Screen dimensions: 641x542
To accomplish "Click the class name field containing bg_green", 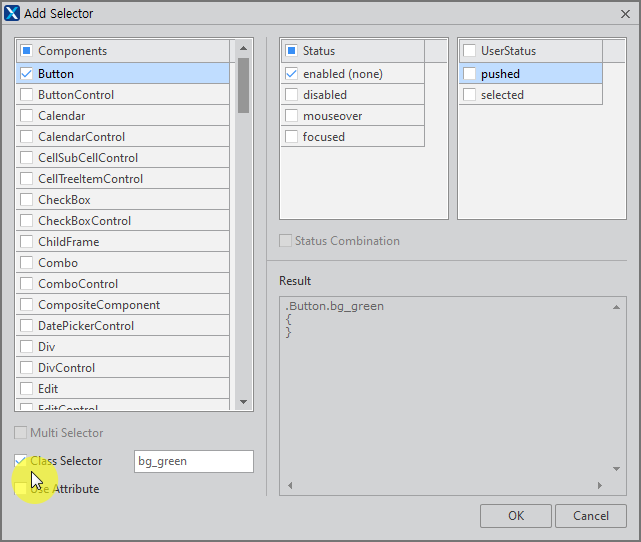I will click(193, 461).
